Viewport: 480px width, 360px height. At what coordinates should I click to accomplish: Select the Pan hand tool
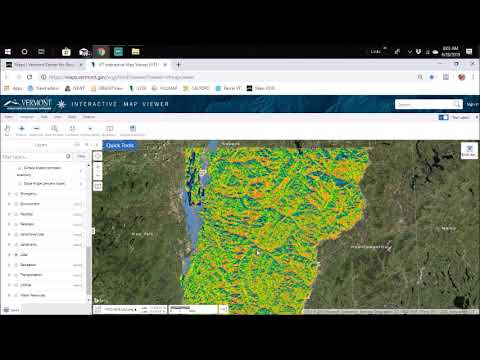[7, 129]
